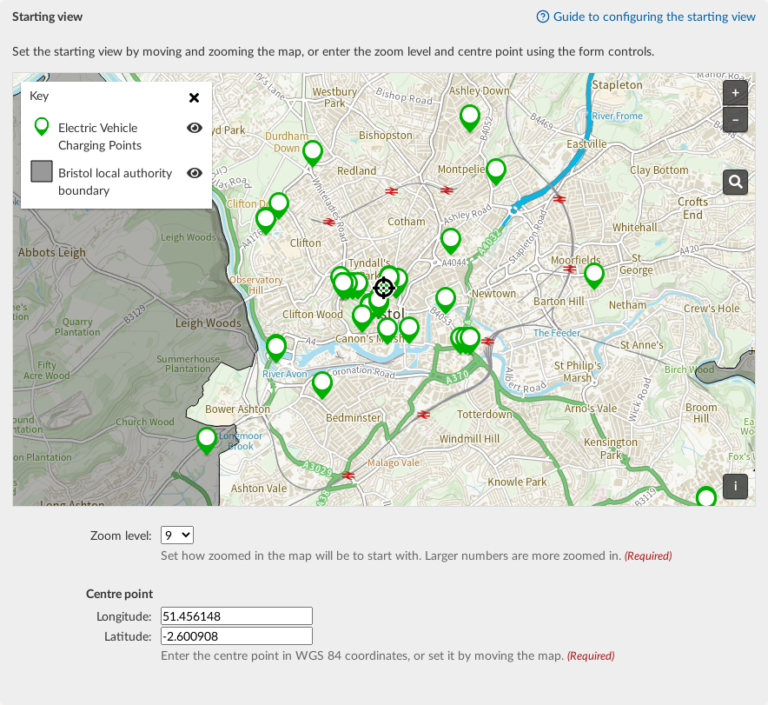Screen dimensions: 768x705
Task: Open the map search magnifier tool
Action: click(x=735, y=181)
